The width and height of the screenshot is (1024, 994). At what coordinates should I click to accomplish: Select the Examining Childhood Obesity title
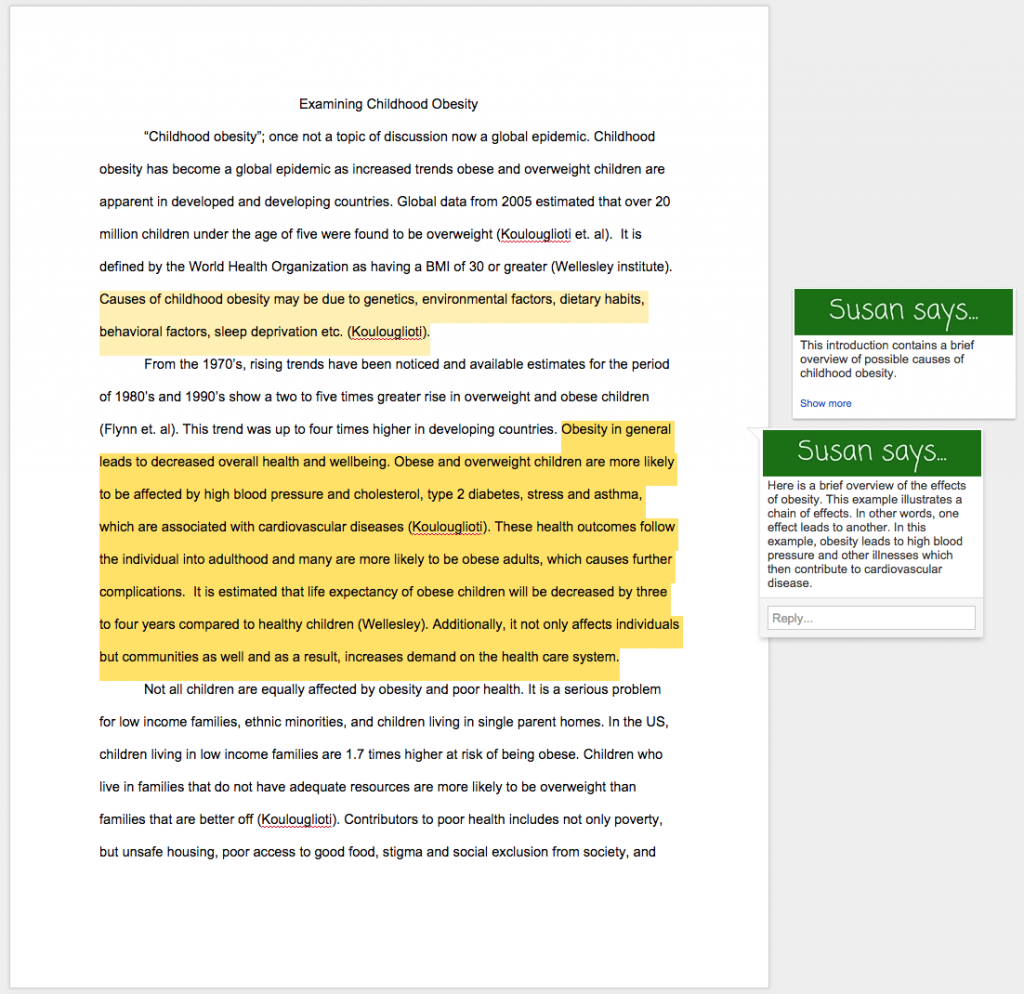[388, 104]
